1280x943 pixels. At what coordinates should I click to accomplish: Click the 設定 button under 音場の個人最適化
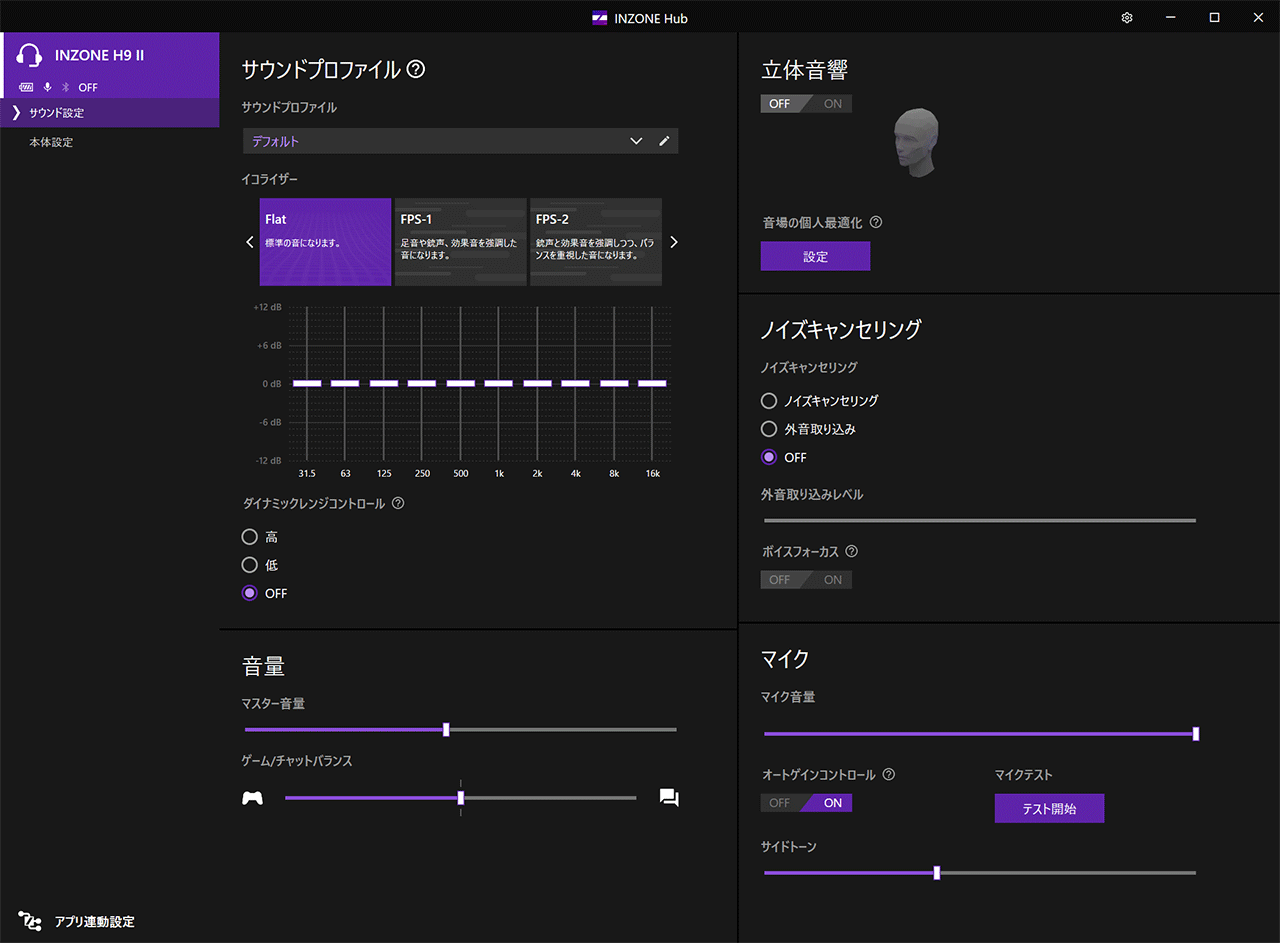coord(815,257)
